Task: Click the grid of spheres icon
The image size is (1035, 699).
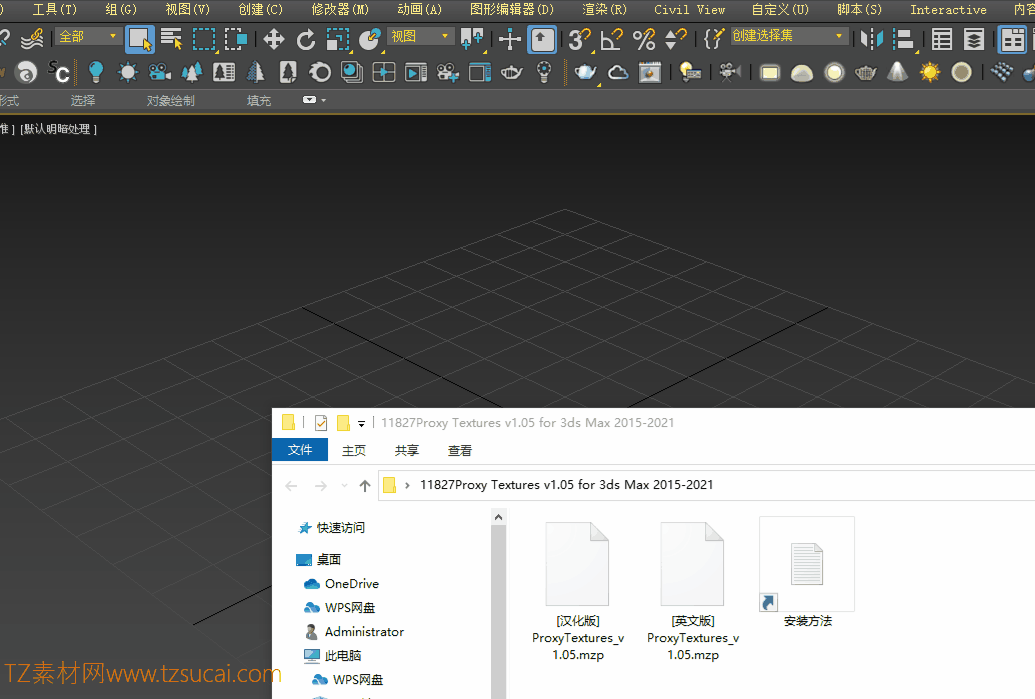Action: click(1001, 71)
